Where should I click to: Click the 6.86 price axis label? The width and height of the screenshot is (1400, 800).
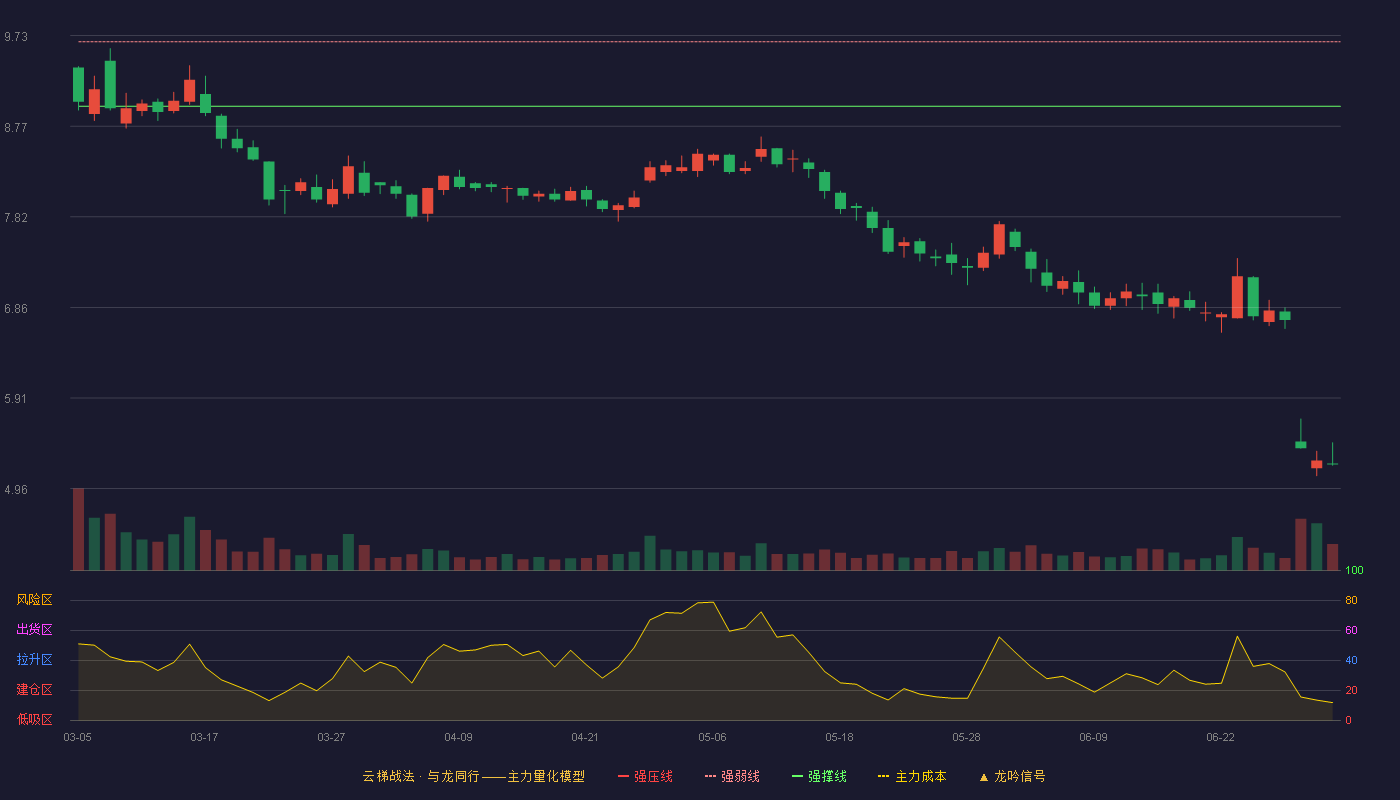[x=16, y=309]
